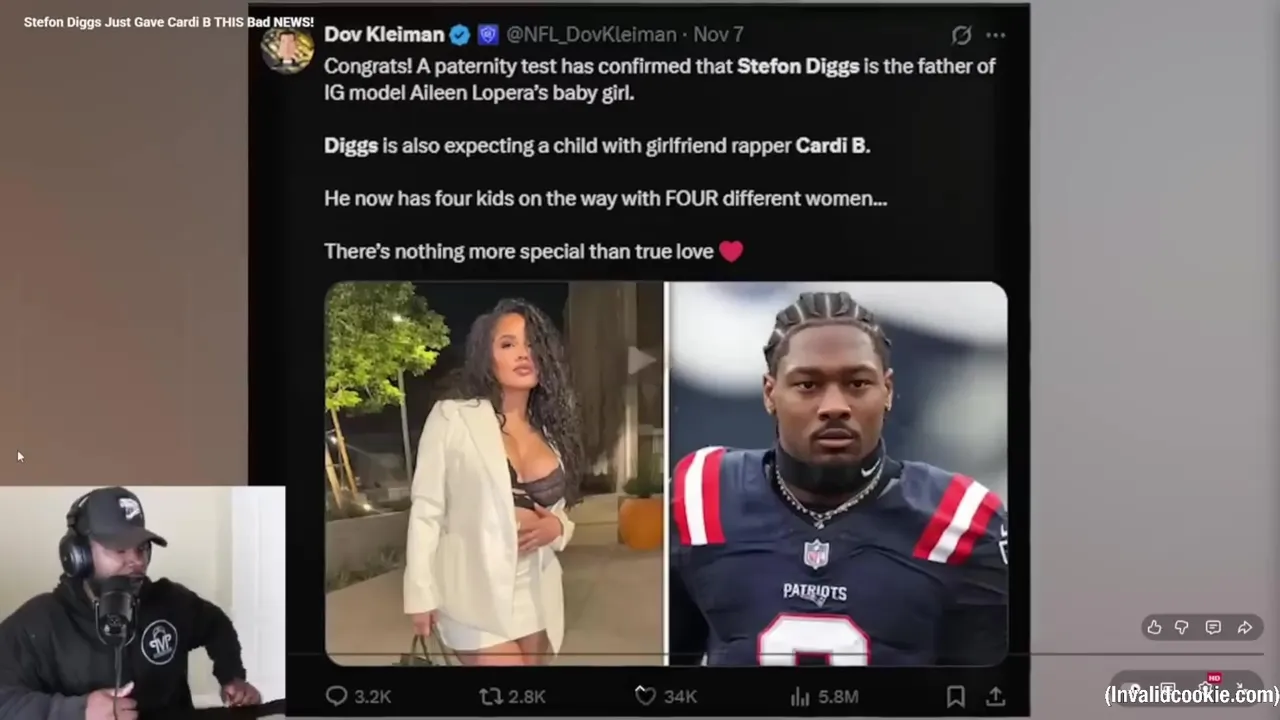
Task: Share the video using arrow icon
Action: pyautogui.click(x=1245, y=627)
